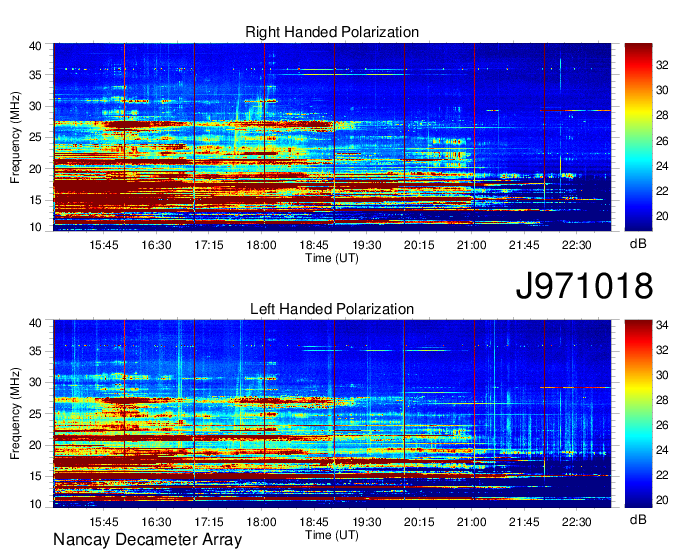Click the dB label under Right Handed color bar
The height and width of the screenshot is (552, 680).
pos(638,244)
